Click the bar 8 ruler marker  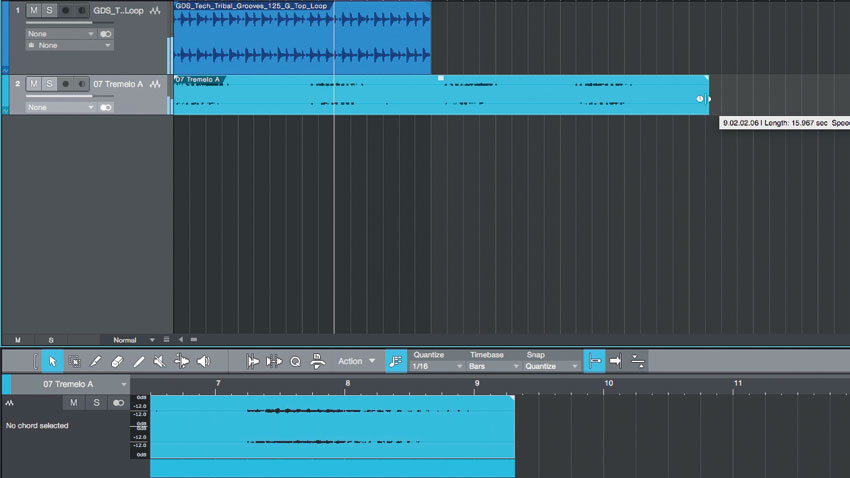347,383
